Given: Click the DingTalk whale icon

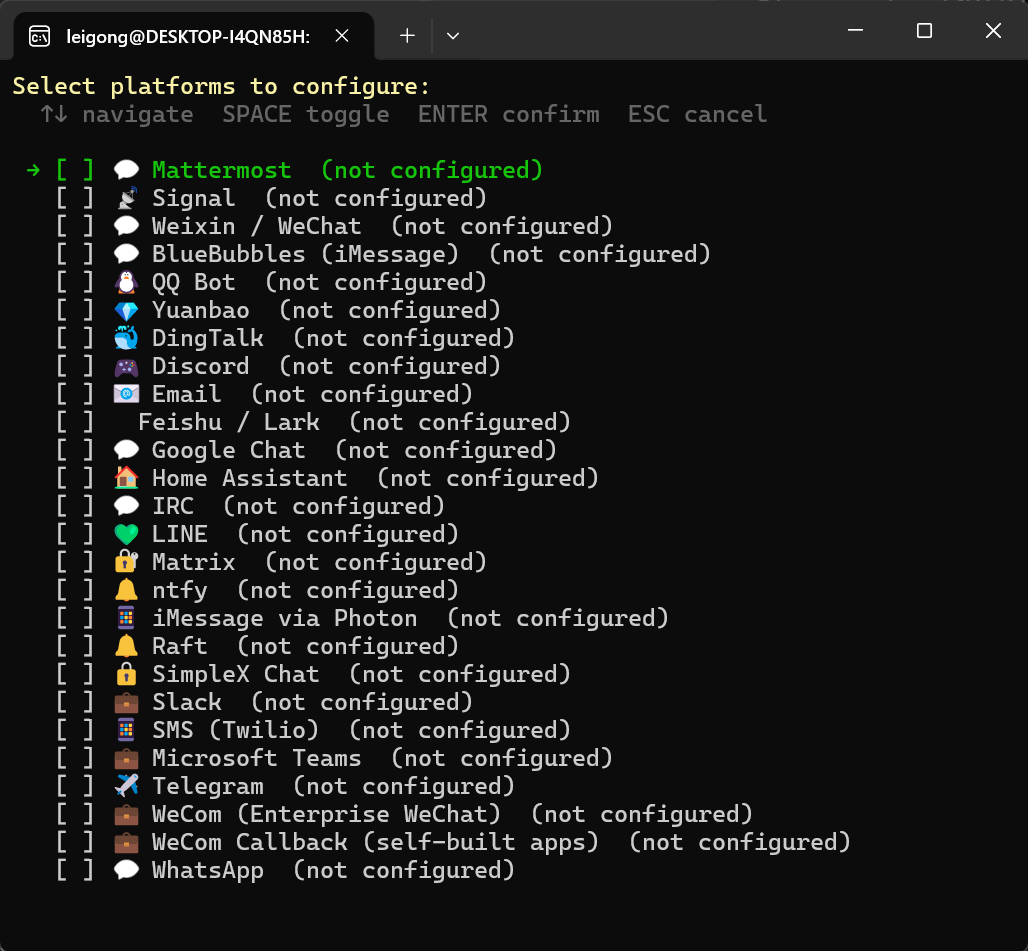Looking at the screenshot, I should [127, 338].
